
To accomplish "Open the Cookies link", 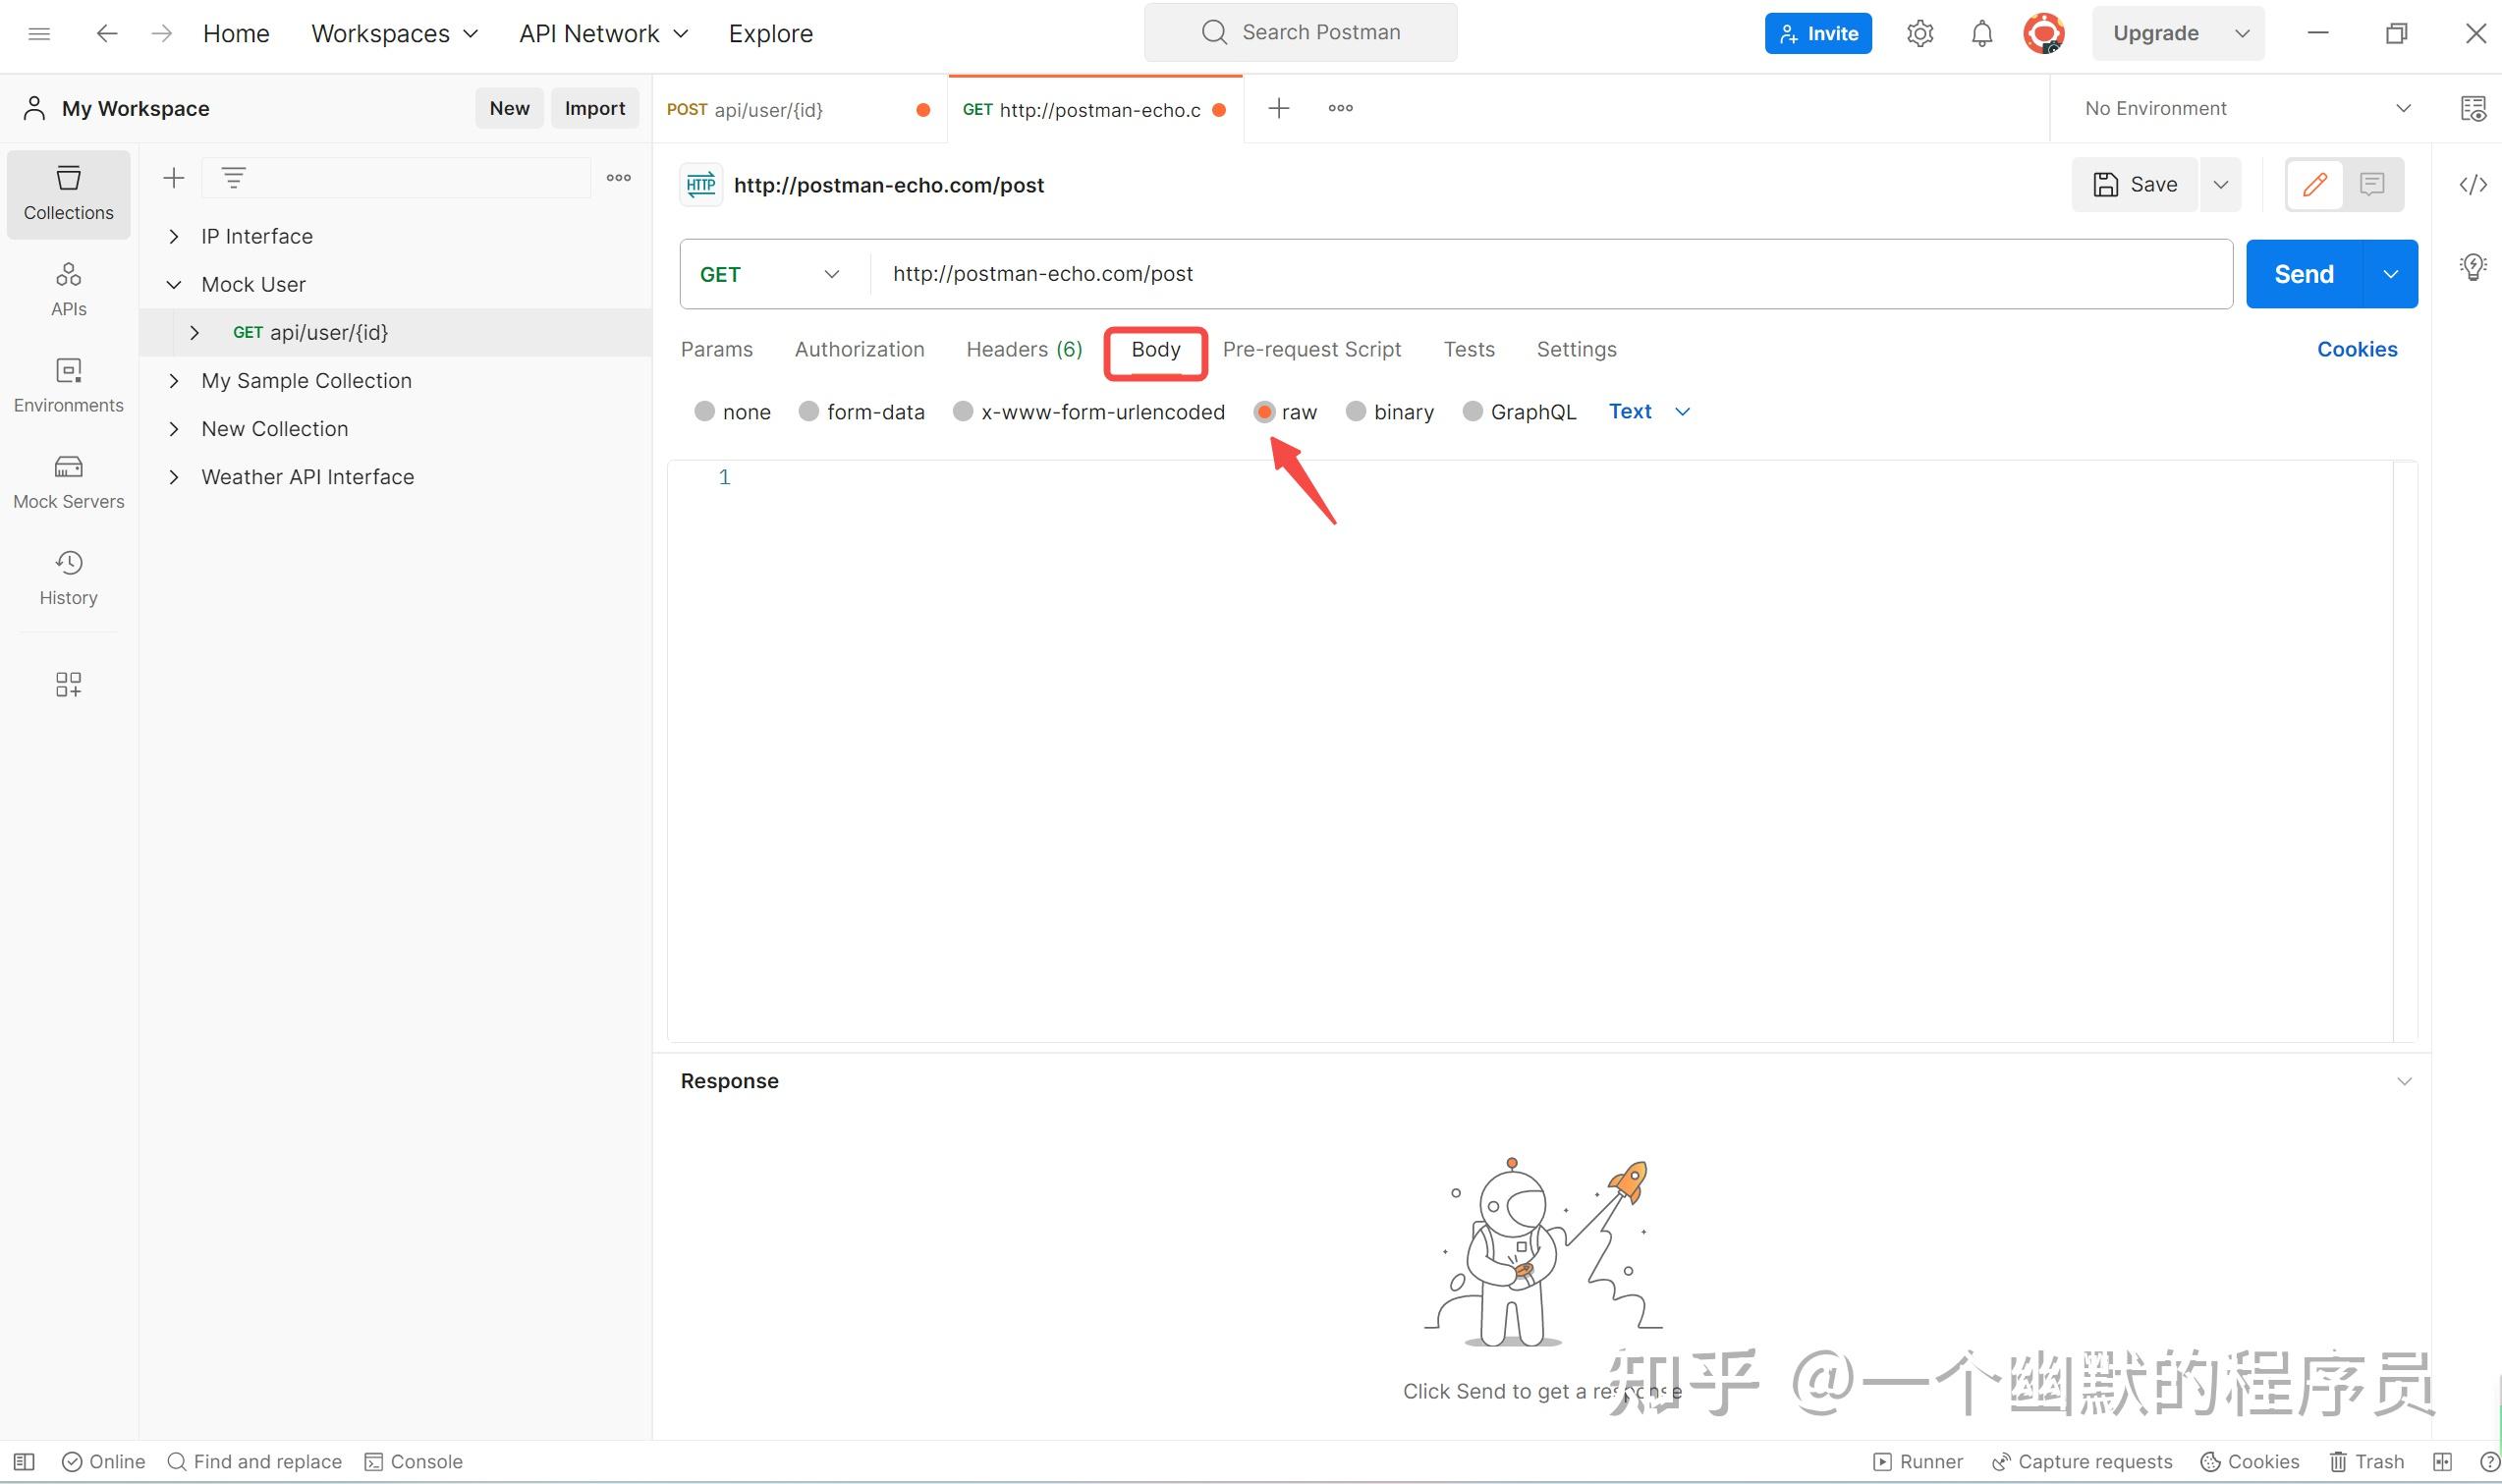I will (2356, 348).
